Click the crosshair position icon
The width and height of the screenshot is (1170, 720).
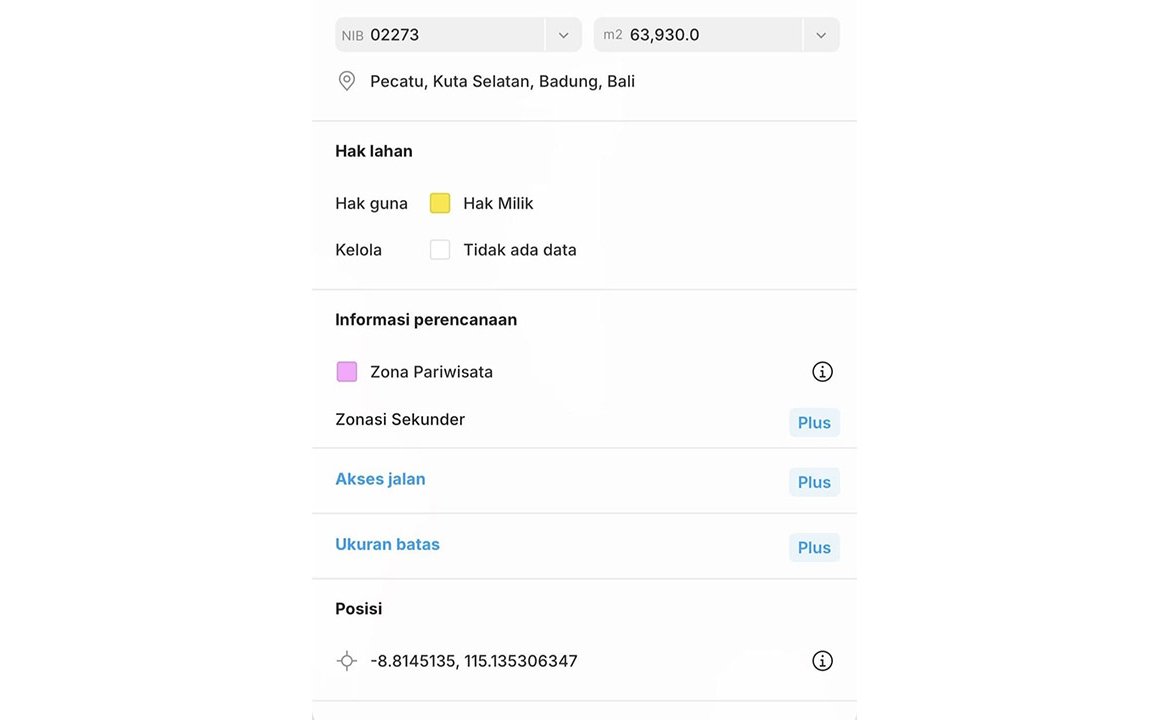[x=347, y=661]
